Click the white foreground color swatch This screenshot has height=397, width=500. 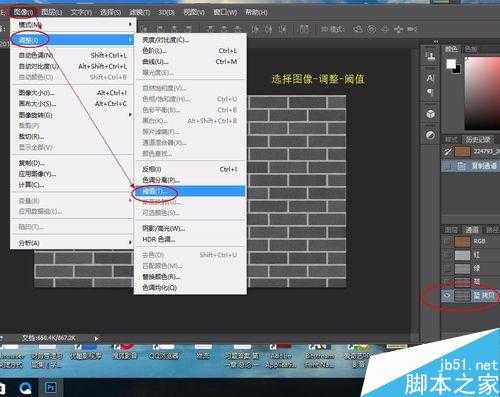[451, 64]
